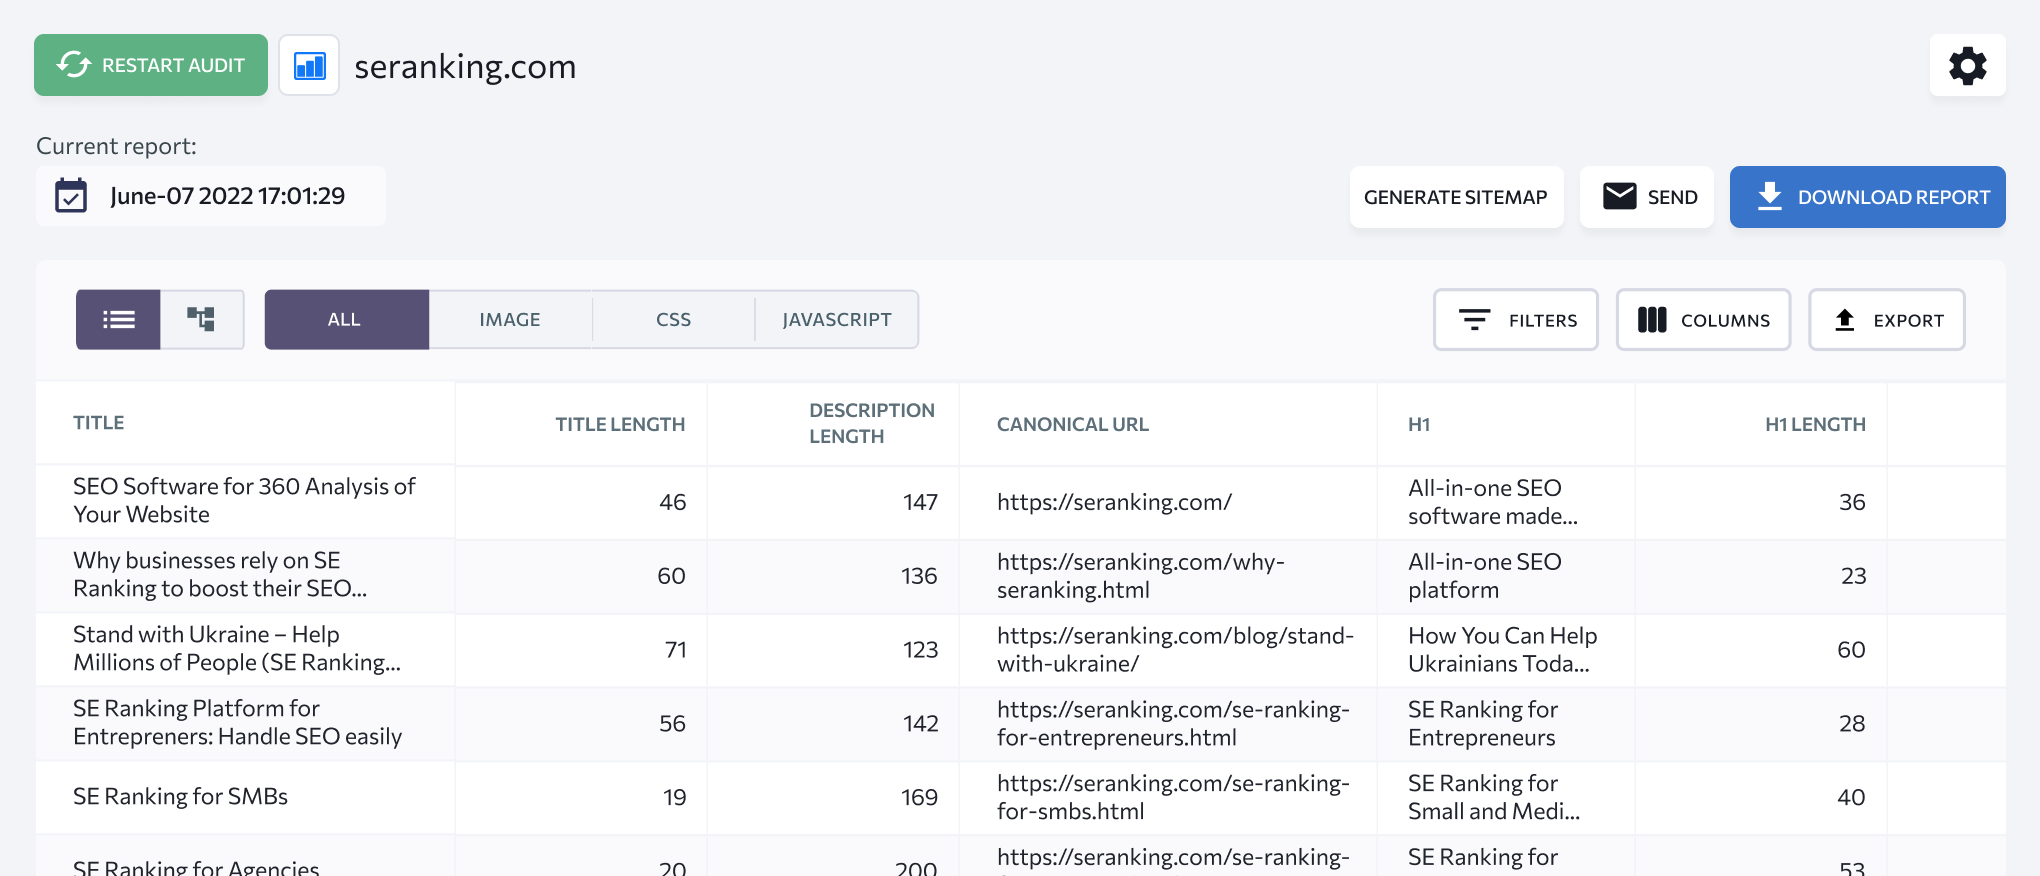The width and height of the screenshot is (2040, 876).
Task: Click title 'Why businesses rely on SE Ranking'
Action: (x=220, y=574)
